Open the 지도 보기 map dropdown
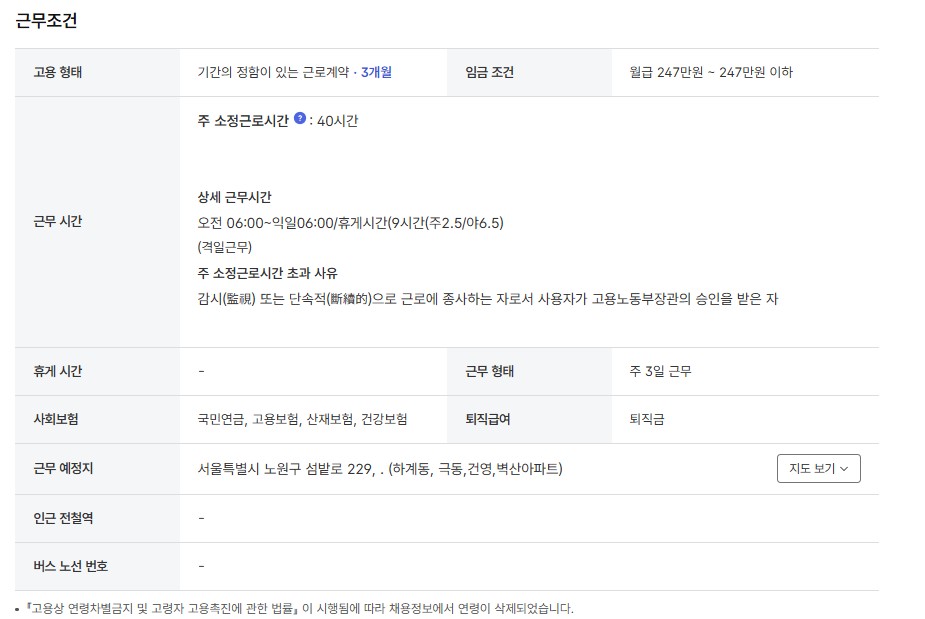The image size is (925, 619). tap(818, 469)
